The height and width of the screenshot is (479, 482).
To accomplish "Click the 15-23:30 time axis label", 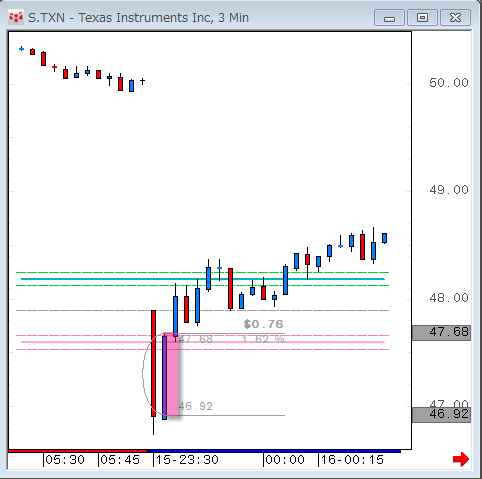I will (x=187, y=460).
